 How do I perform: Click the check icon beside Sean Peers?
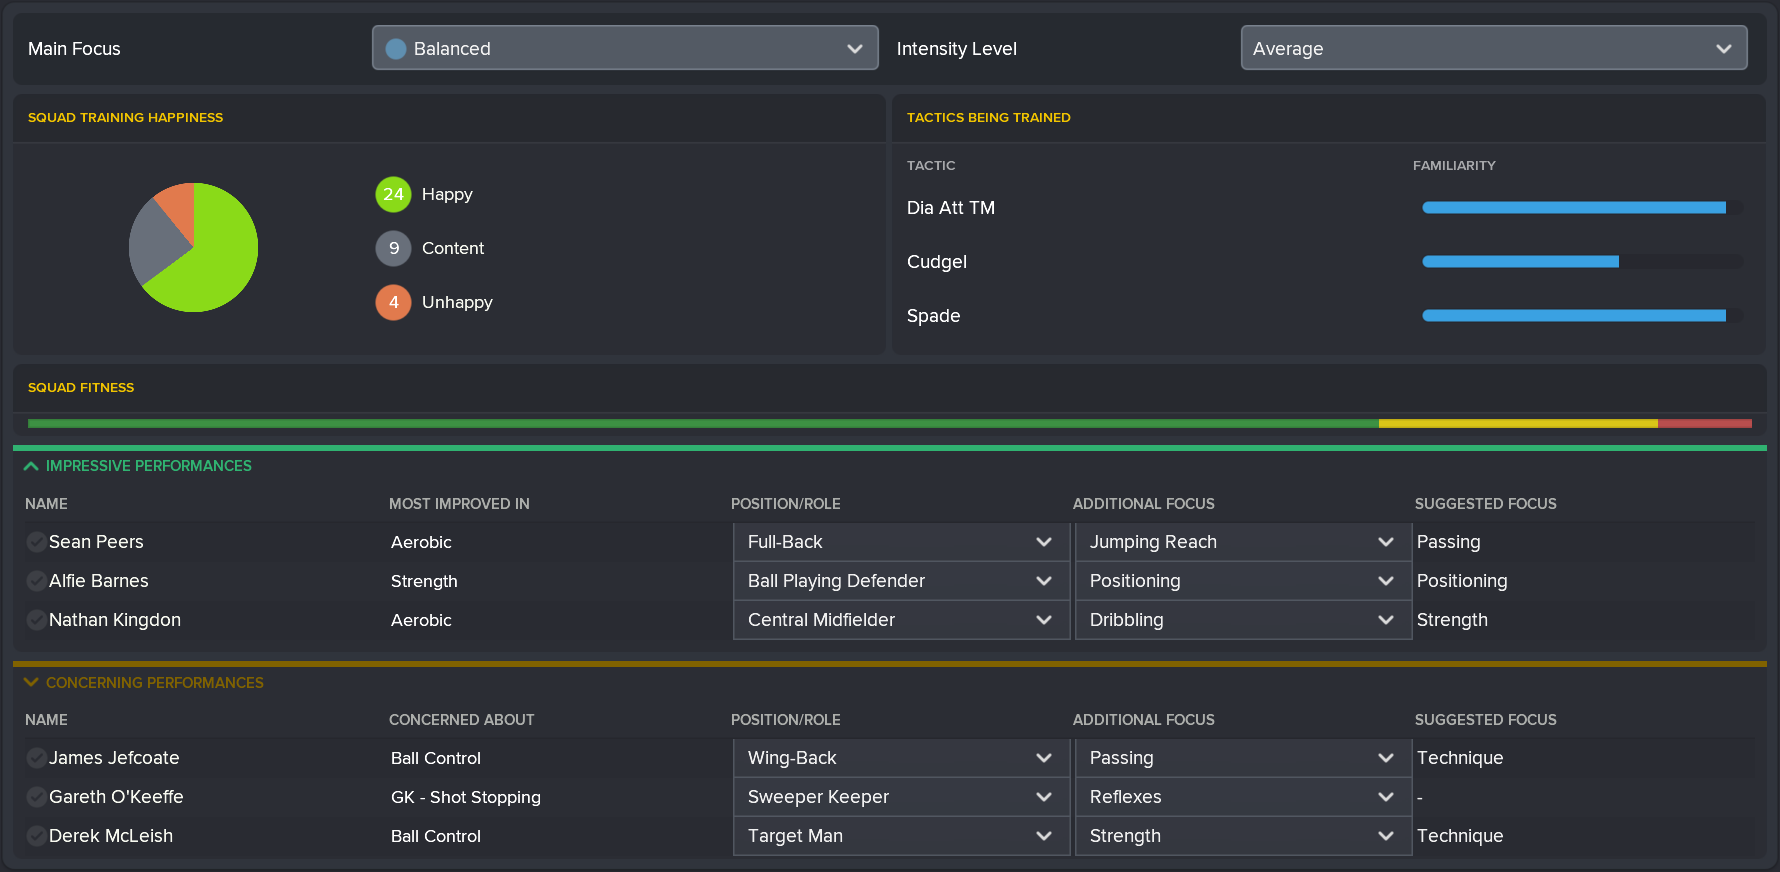coord(36,542)
